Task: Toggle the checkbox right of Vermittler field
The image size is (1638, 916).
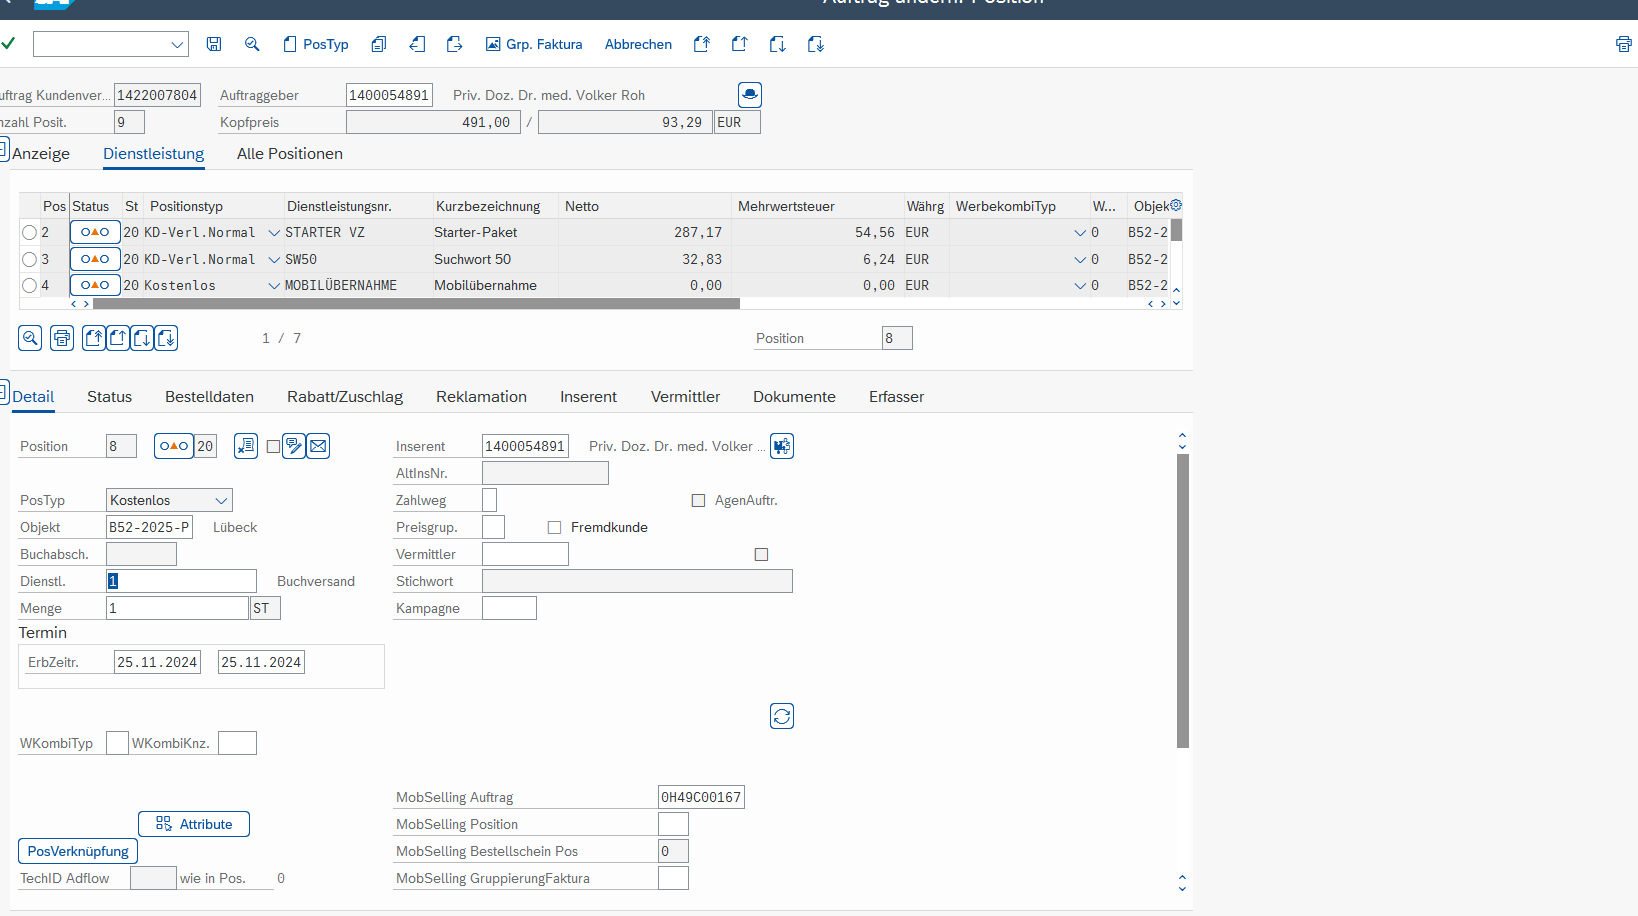Action: pos(761,554)
